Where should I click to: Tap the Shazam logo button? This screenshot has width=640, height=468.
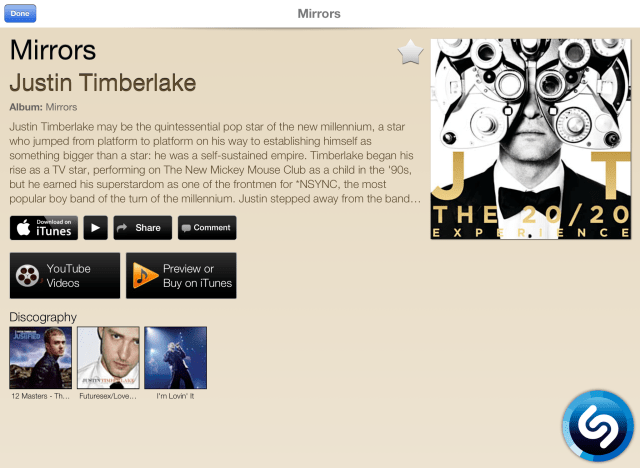(598, 426)
